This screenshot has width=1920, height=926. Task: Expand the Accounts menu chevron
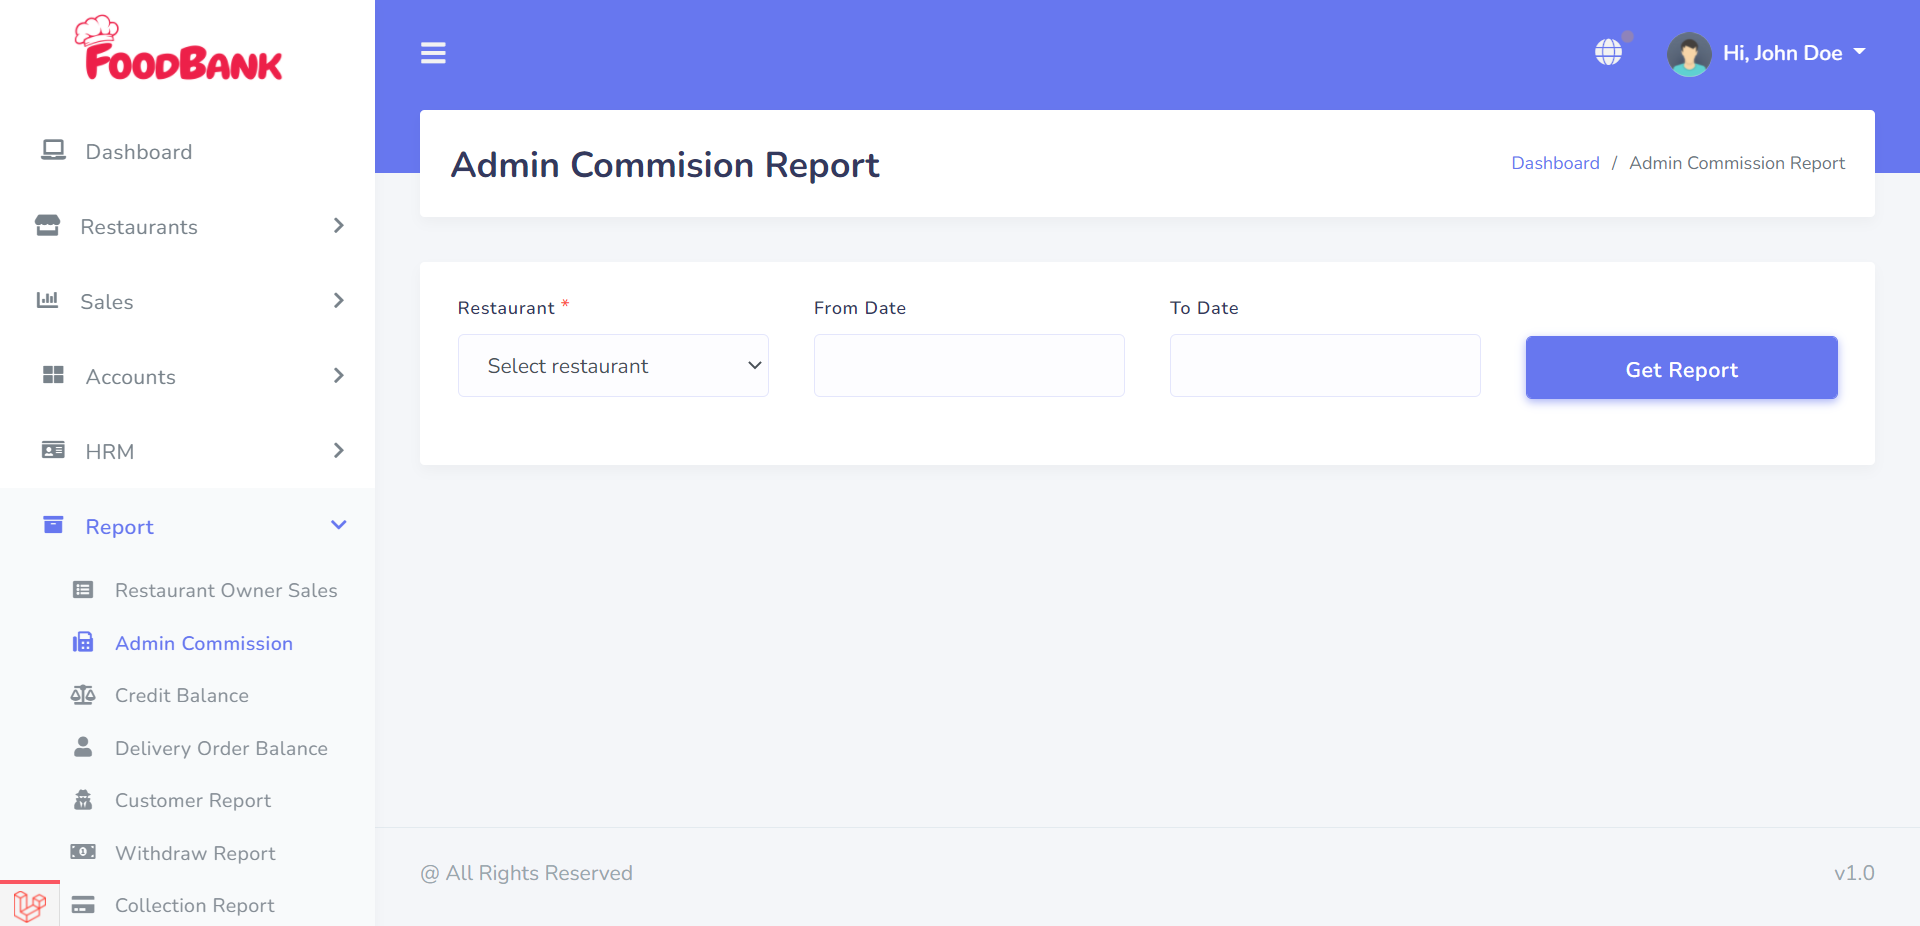pos(338,376)
